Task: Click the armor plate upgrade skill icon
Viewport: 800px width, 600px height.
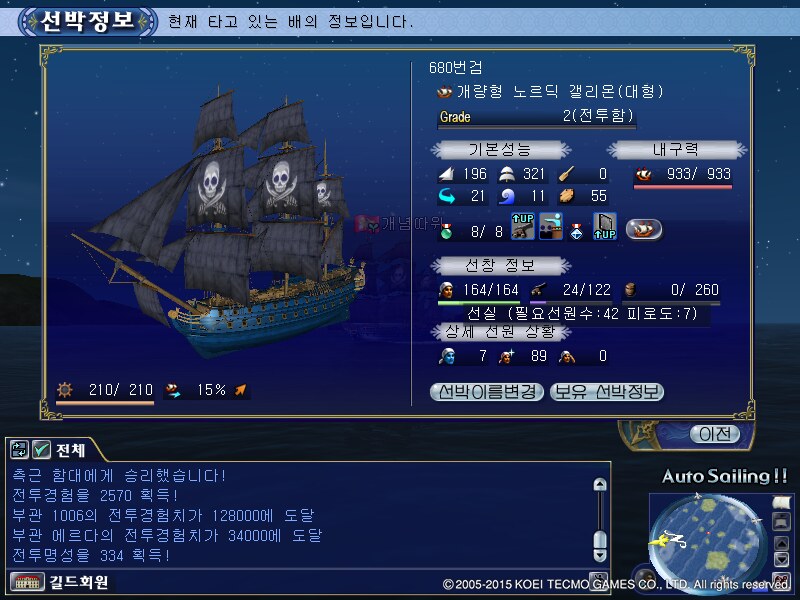Action: 605,227
